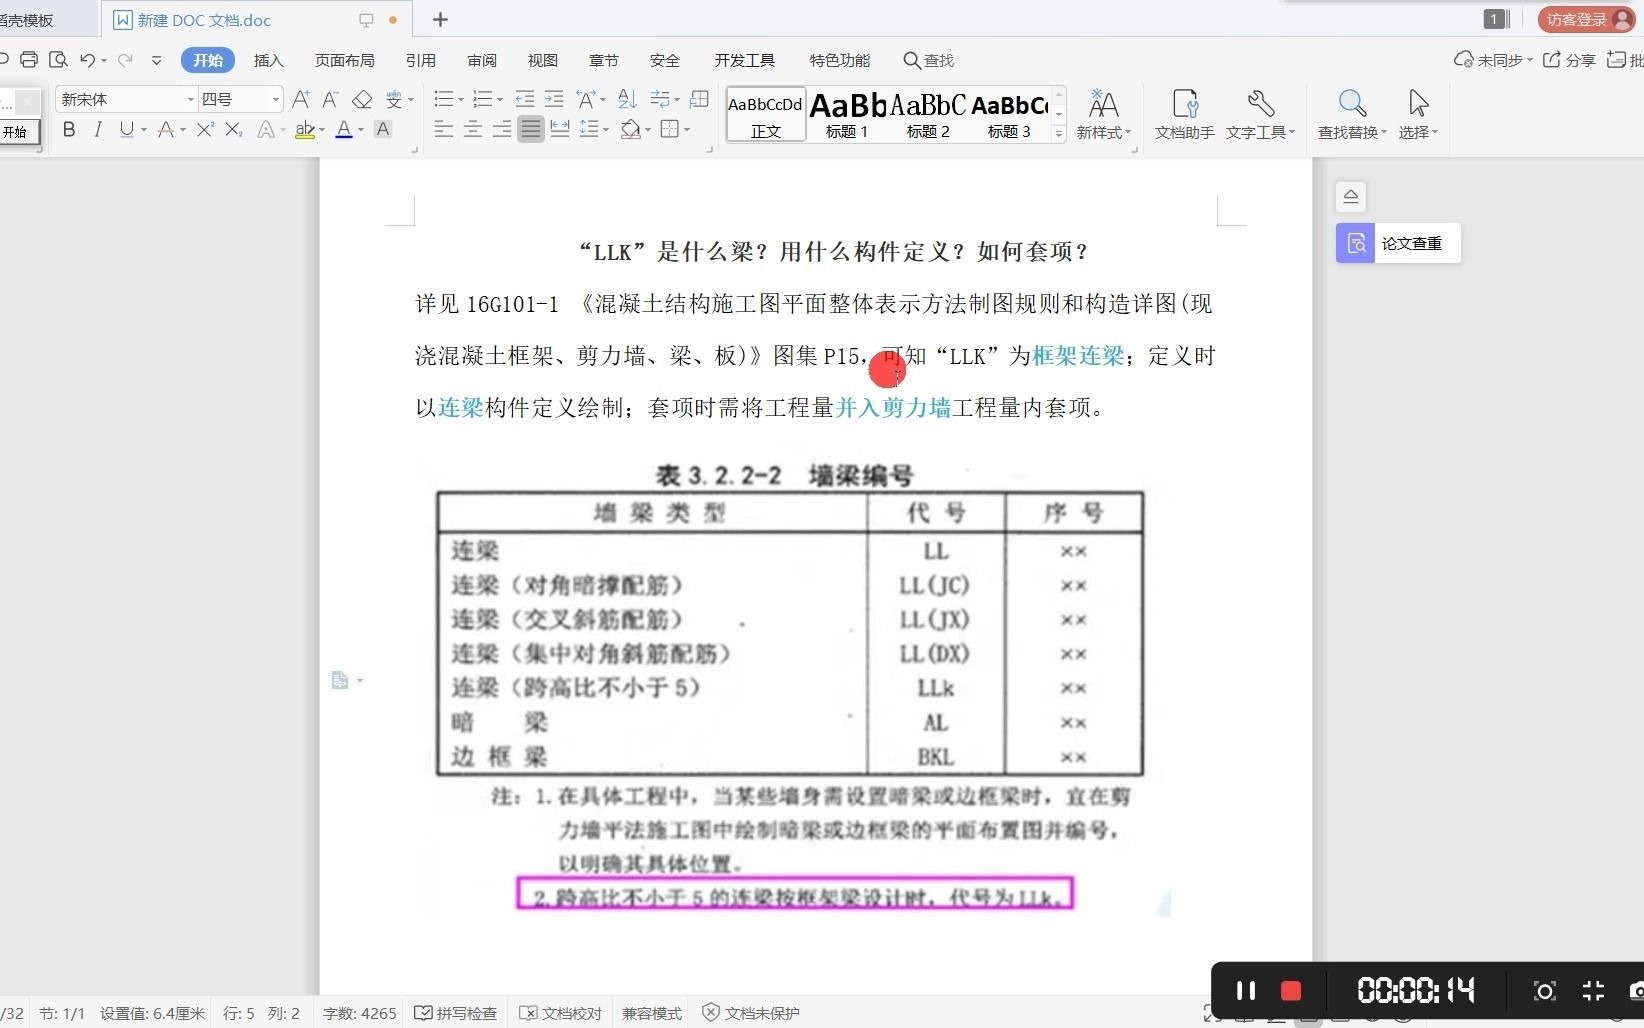Click recorder region capture icon

pos(1545,991)
